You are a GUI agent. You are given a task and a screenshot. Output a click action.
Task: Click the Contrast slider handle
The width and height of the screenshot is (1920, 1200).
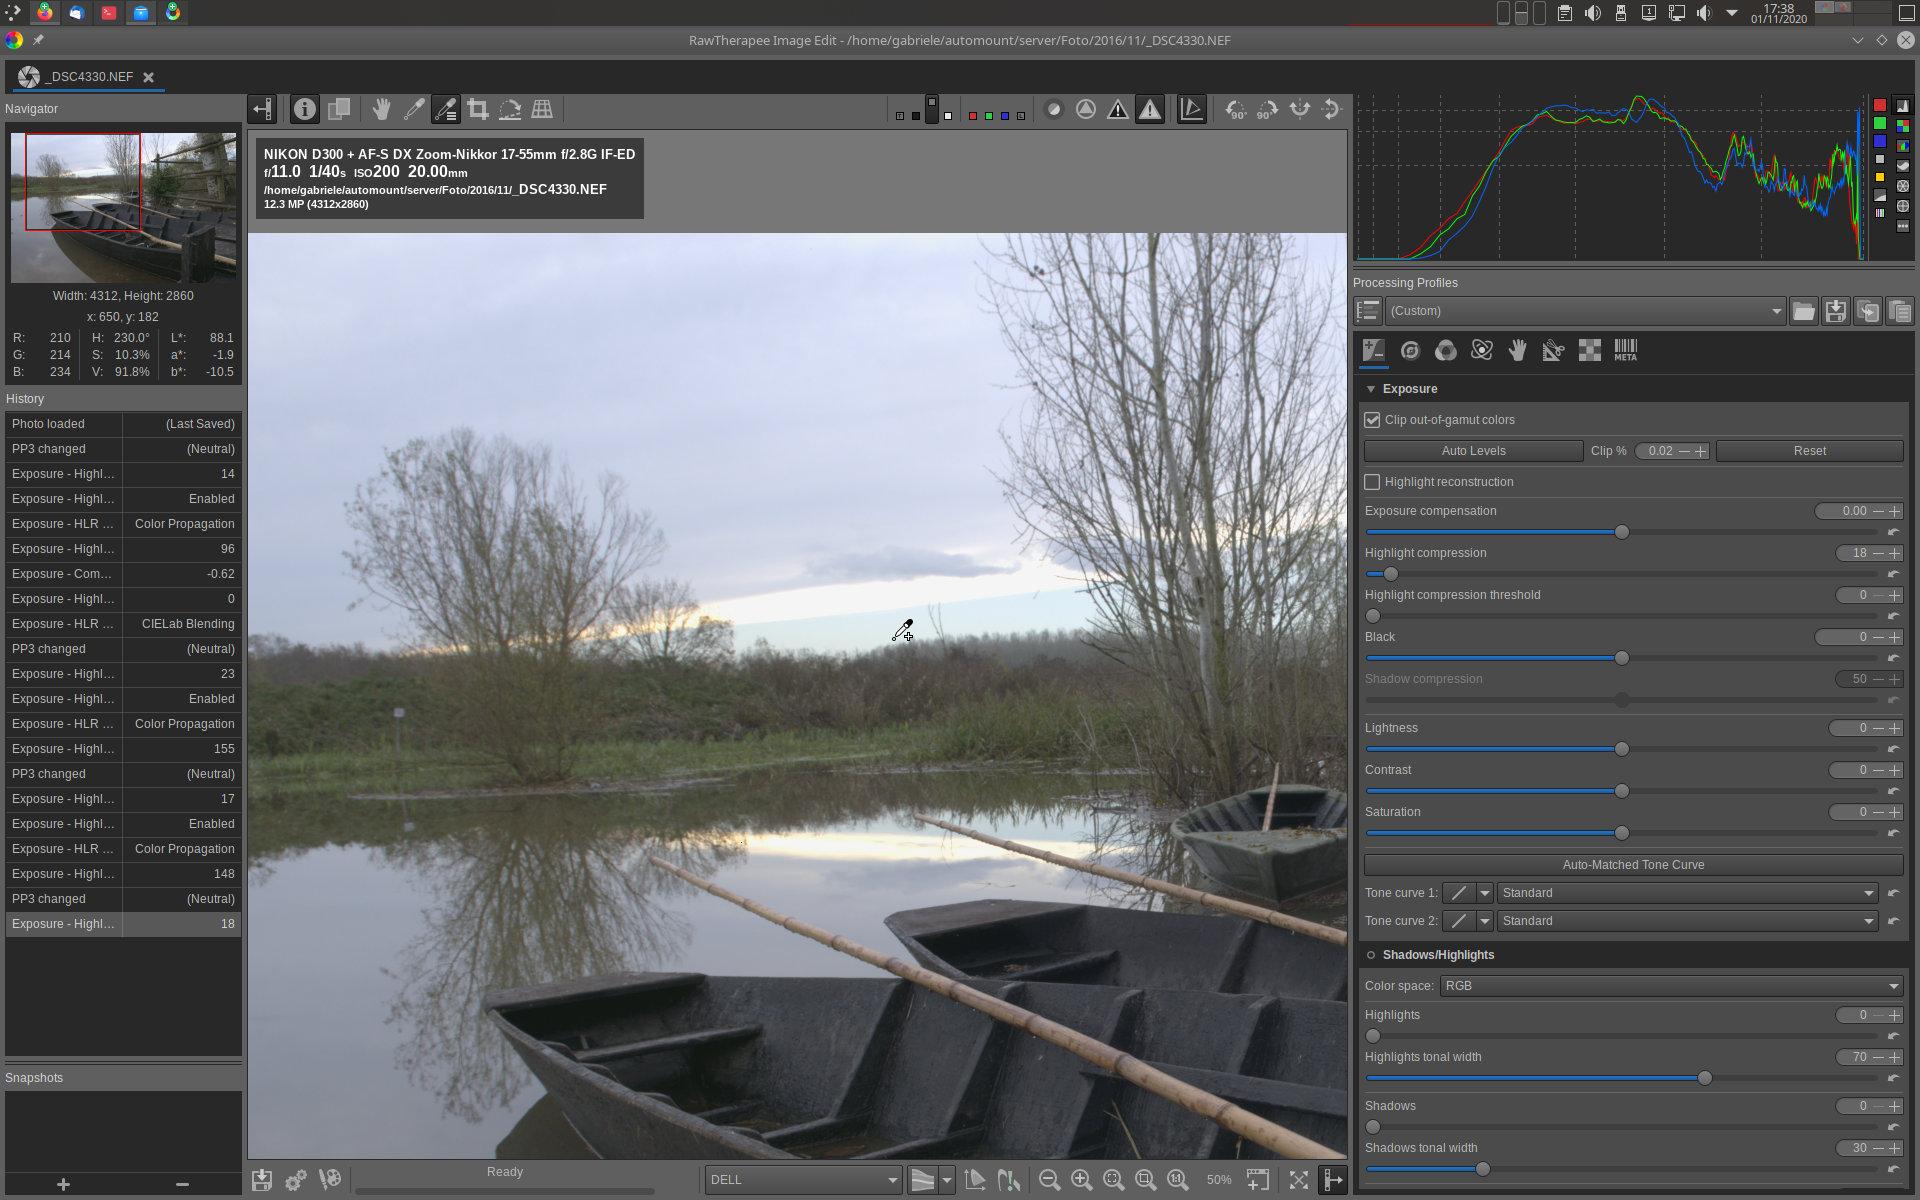click(1622, 791)
